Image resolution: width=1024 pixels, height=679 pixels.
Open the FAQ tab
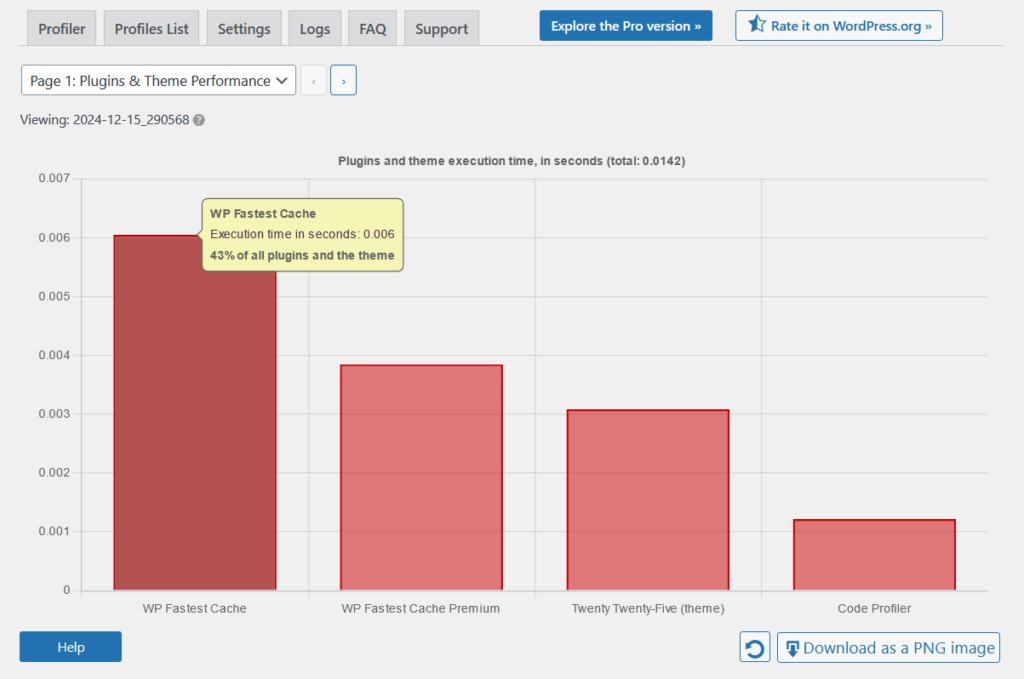(x=372, y=29)
